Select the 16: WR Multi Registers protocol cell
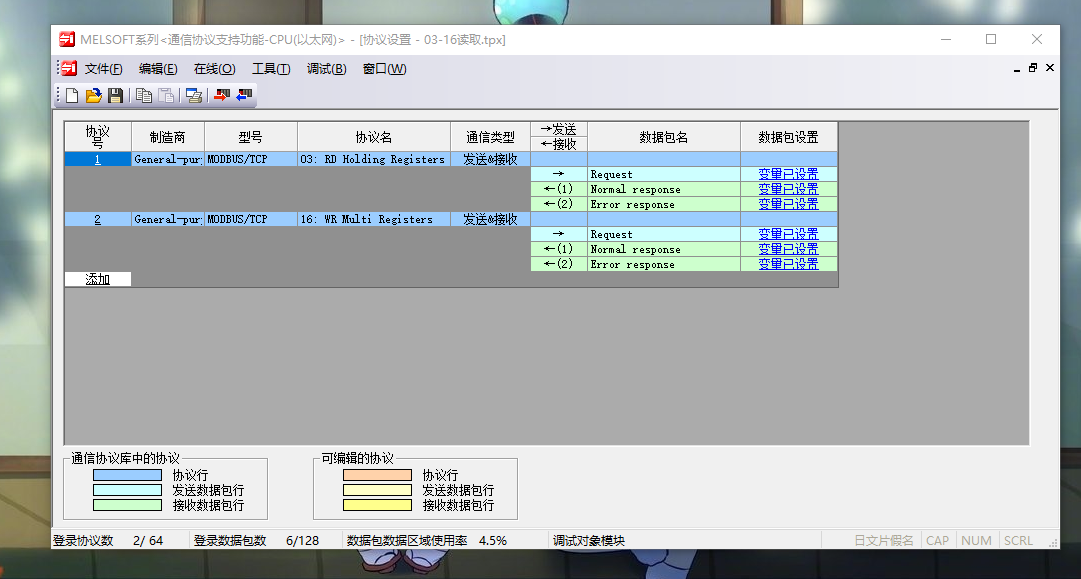 coord(373,219)
